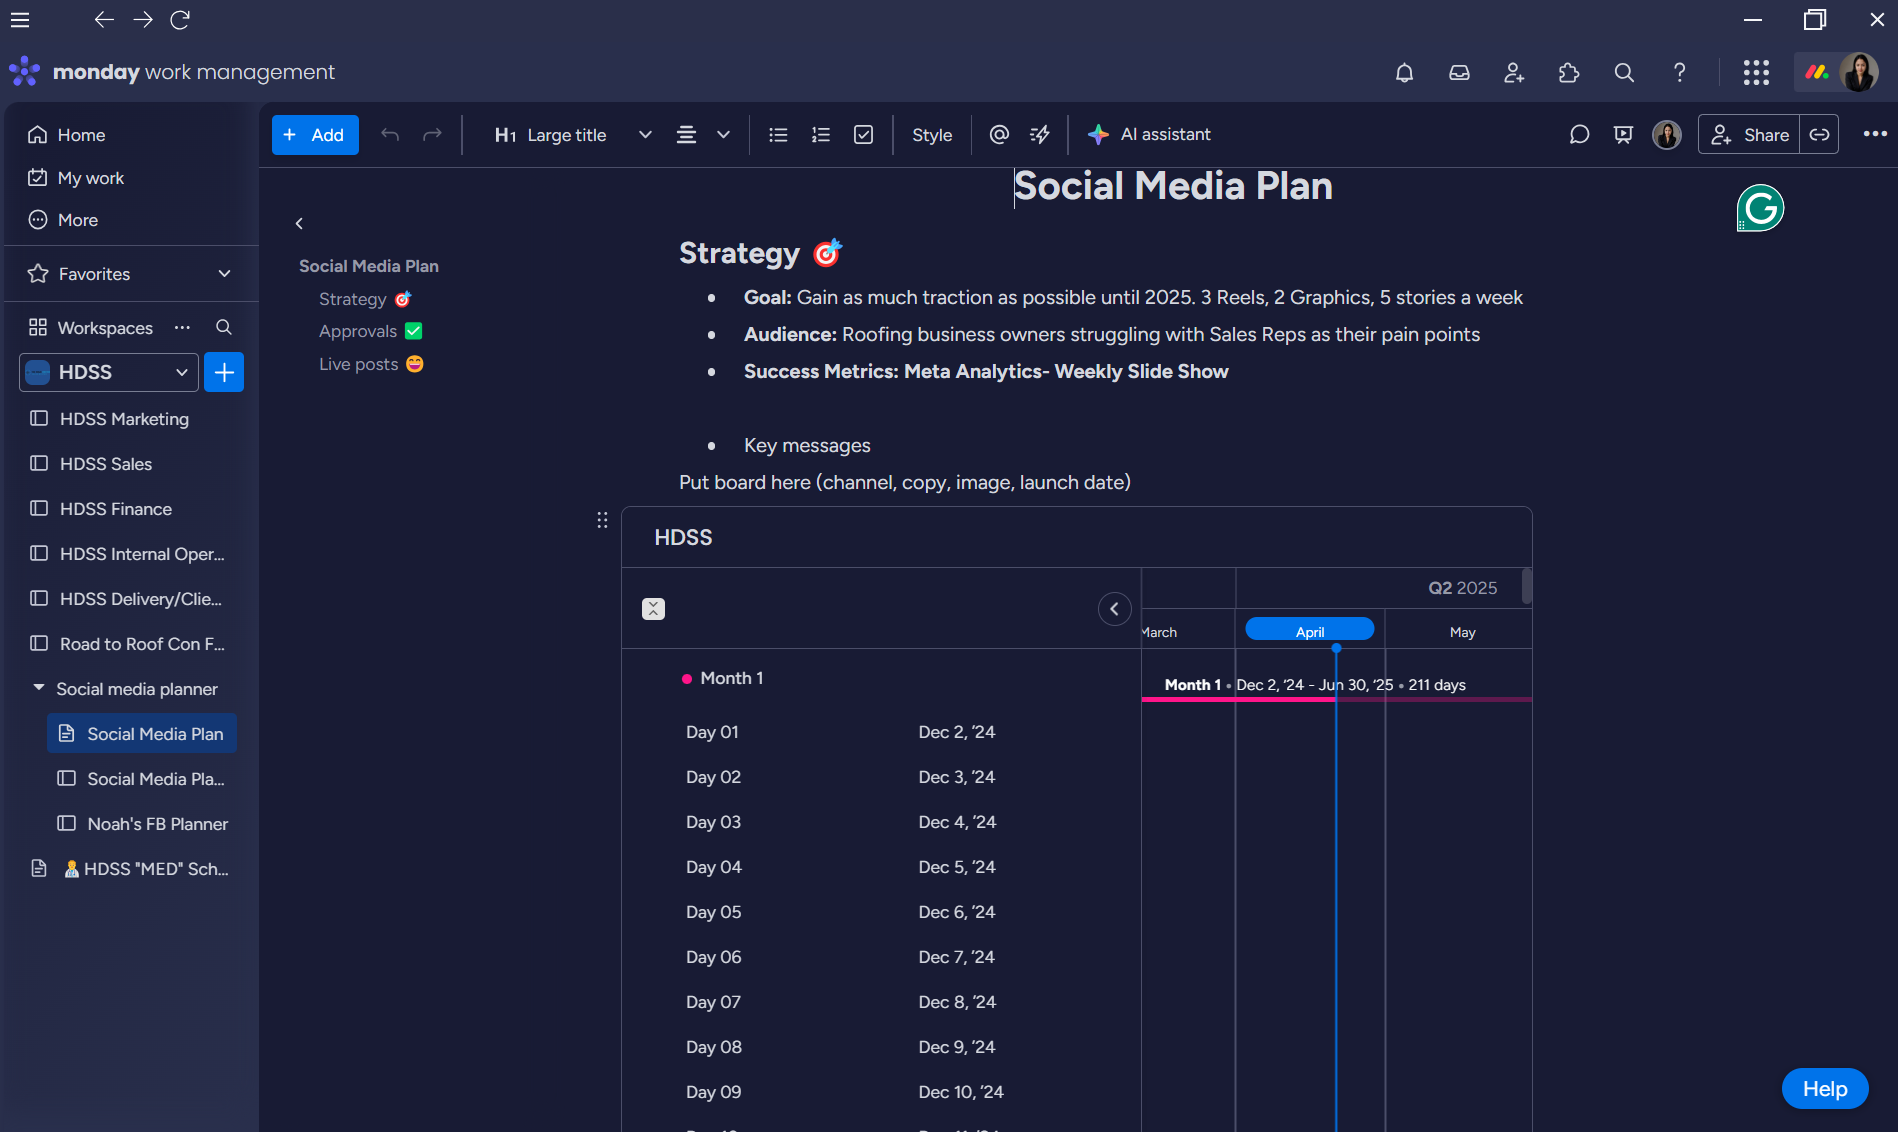
Task: Click the invite members icon
Action: [1514, 72]
